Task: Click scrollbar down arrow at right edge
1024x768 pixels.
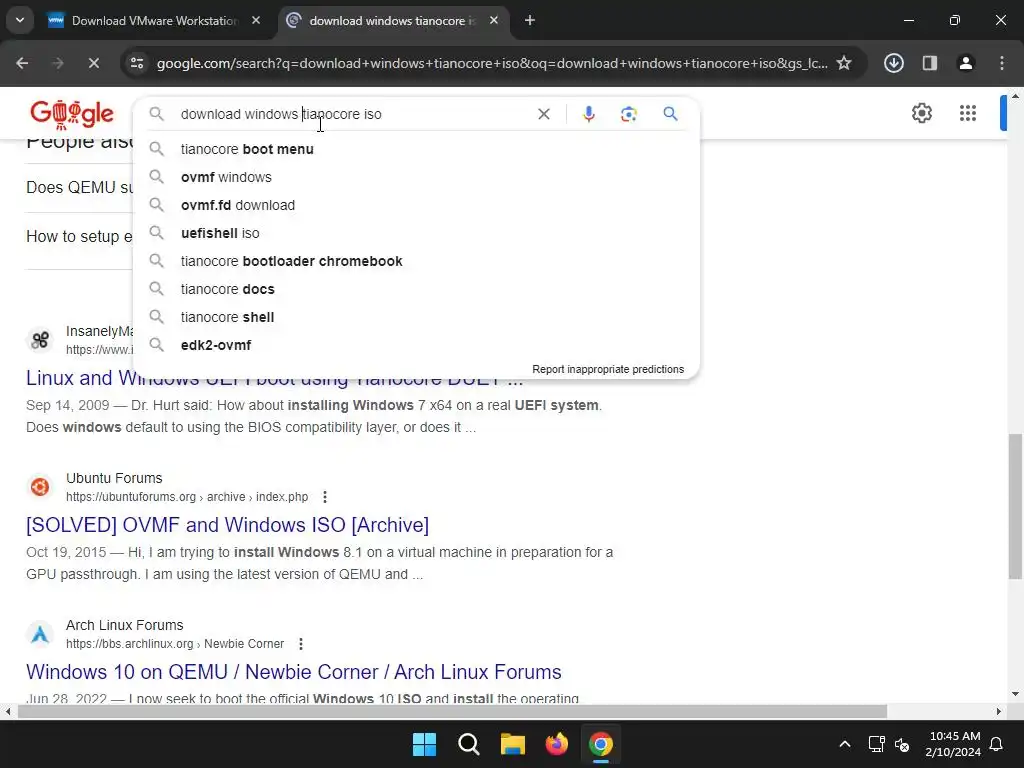Action: [1015, 694]
